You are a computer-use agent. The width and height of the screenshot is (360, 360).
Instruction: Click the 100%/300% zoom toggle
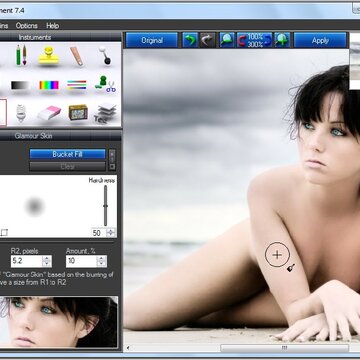(x=254, y=40)
